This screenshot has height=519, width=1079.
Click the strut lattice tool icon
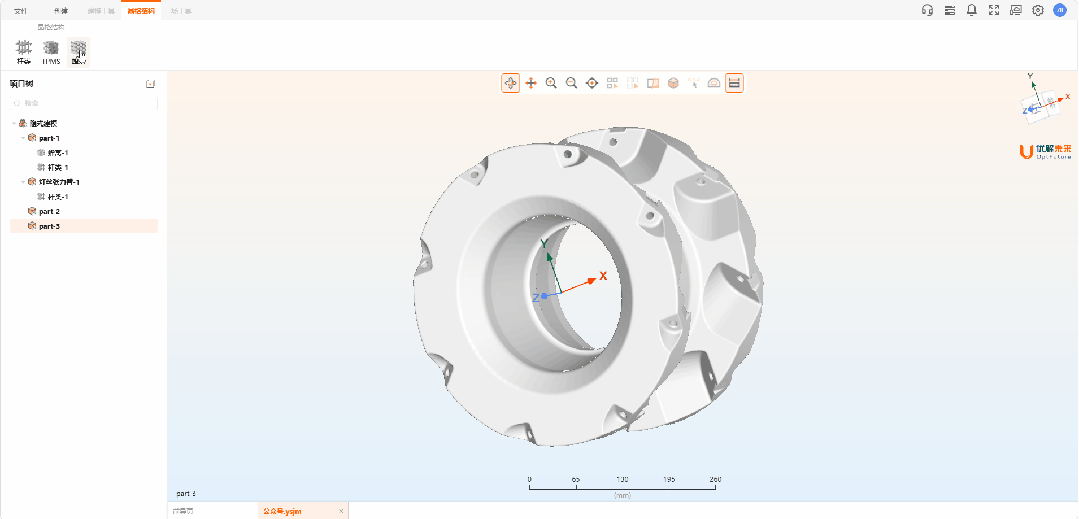(24, 52)
